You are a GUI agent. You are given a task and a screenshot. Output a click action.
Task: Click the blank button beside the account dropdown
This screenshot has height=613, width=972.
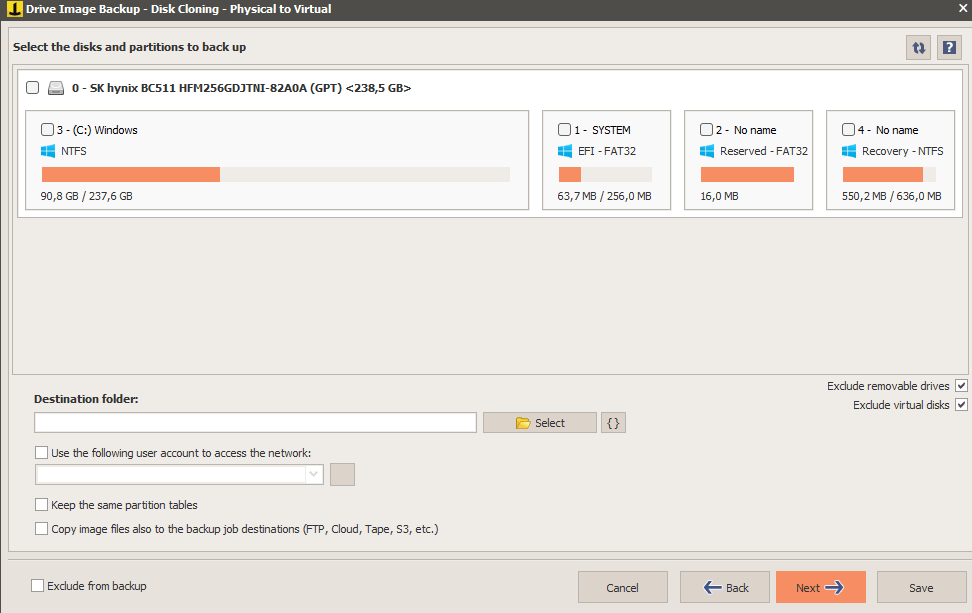pos(342,475)
